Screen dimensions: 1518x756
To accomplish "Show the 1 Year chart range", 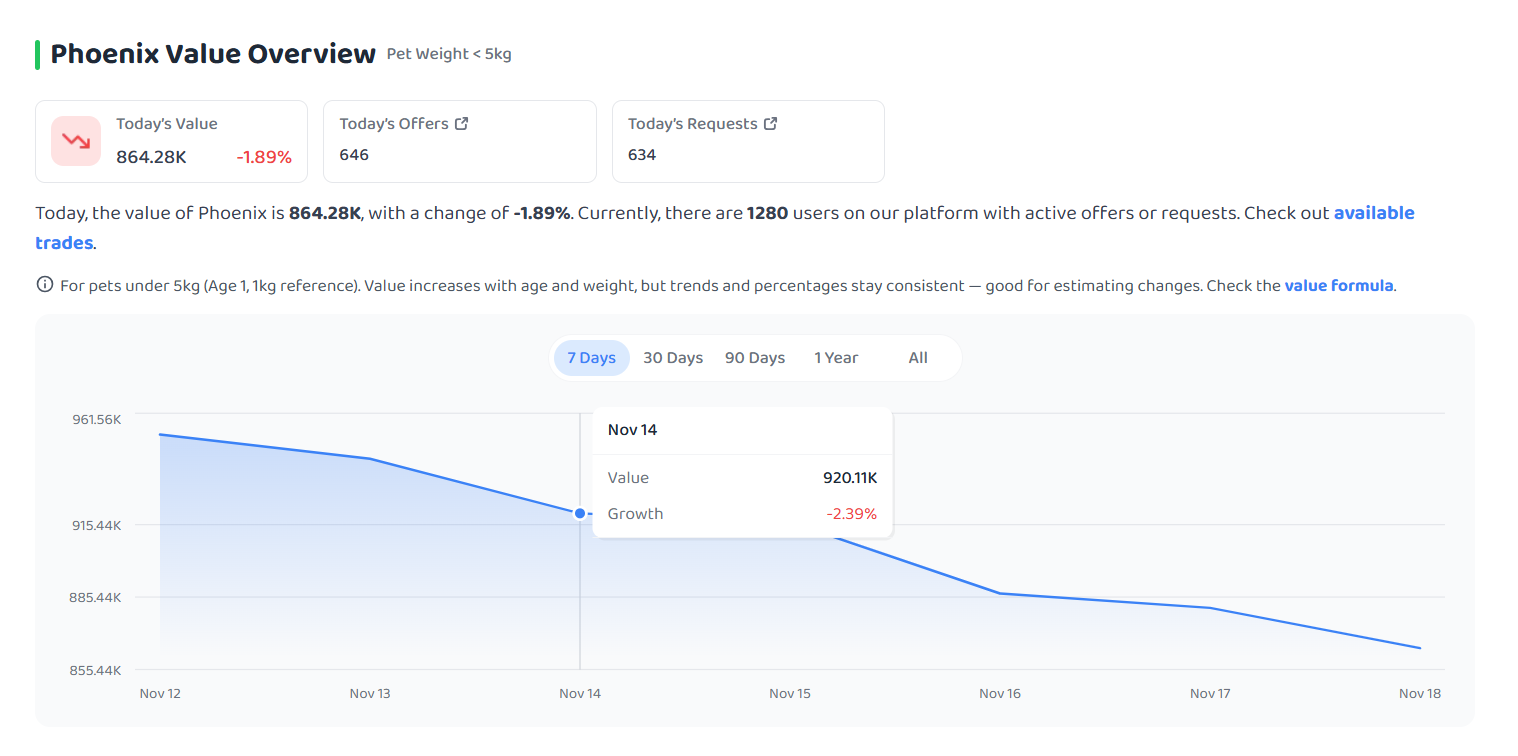I will (836, 358).
